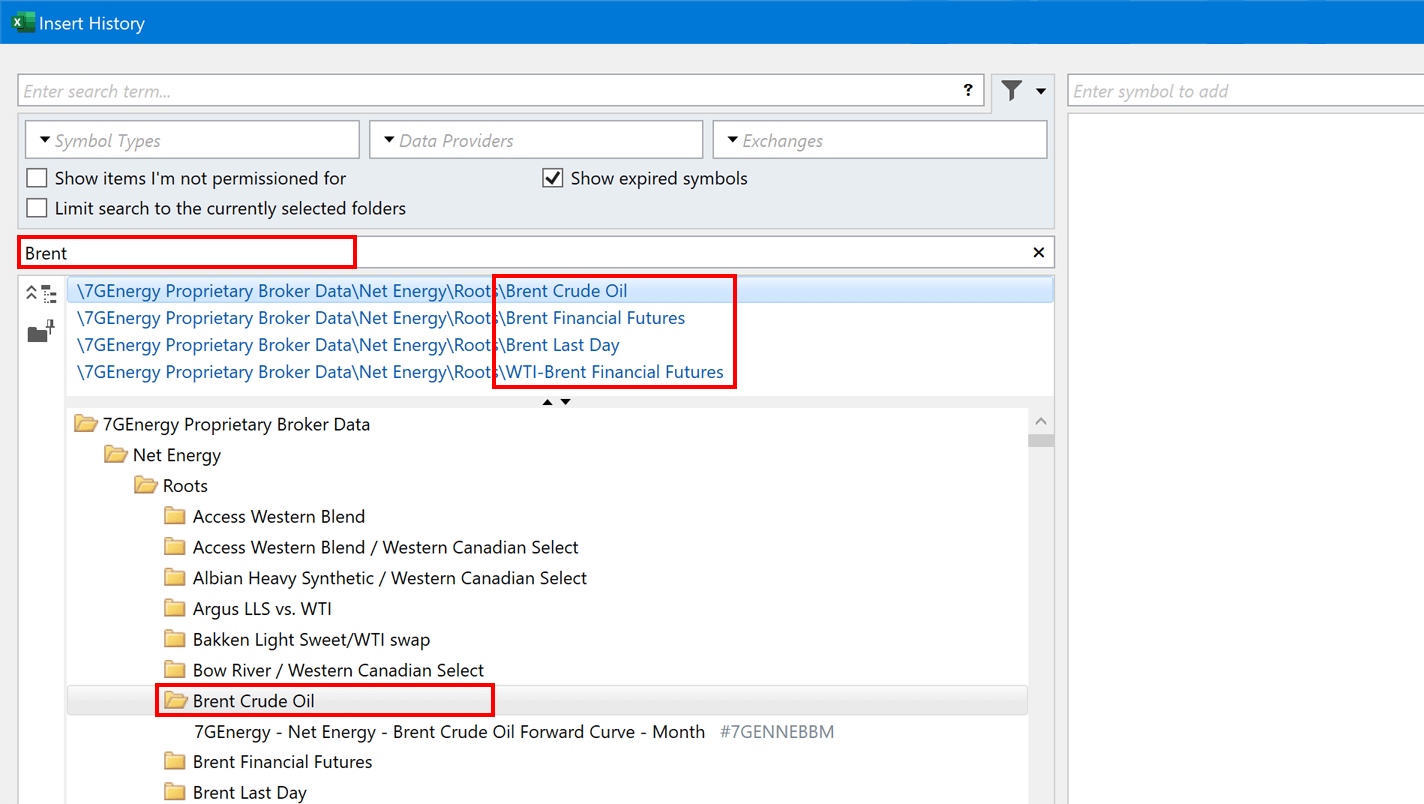This screenshot has width=1424, height=804.
Task: Click the pinned folder icon
Action: [40, 331]
